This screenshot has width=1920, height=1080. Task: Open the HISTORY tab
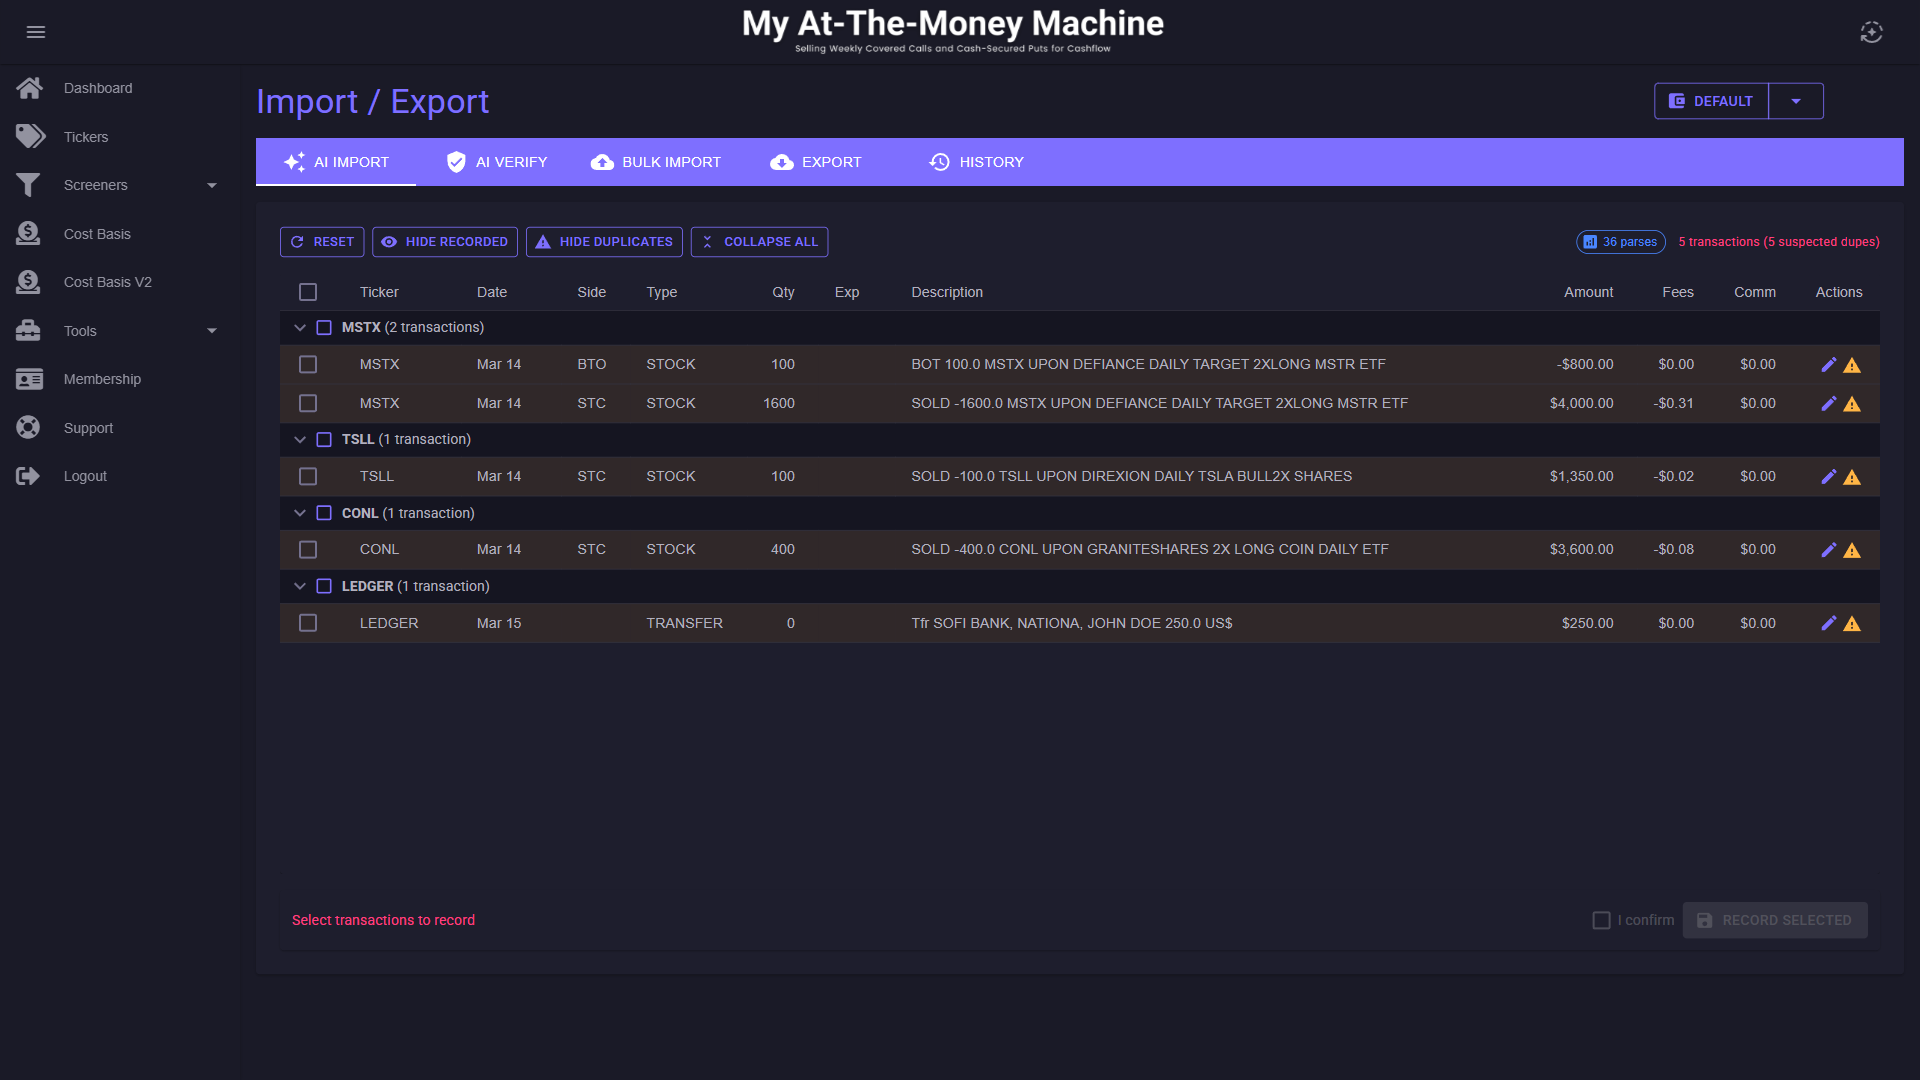[x=976, y=162]
